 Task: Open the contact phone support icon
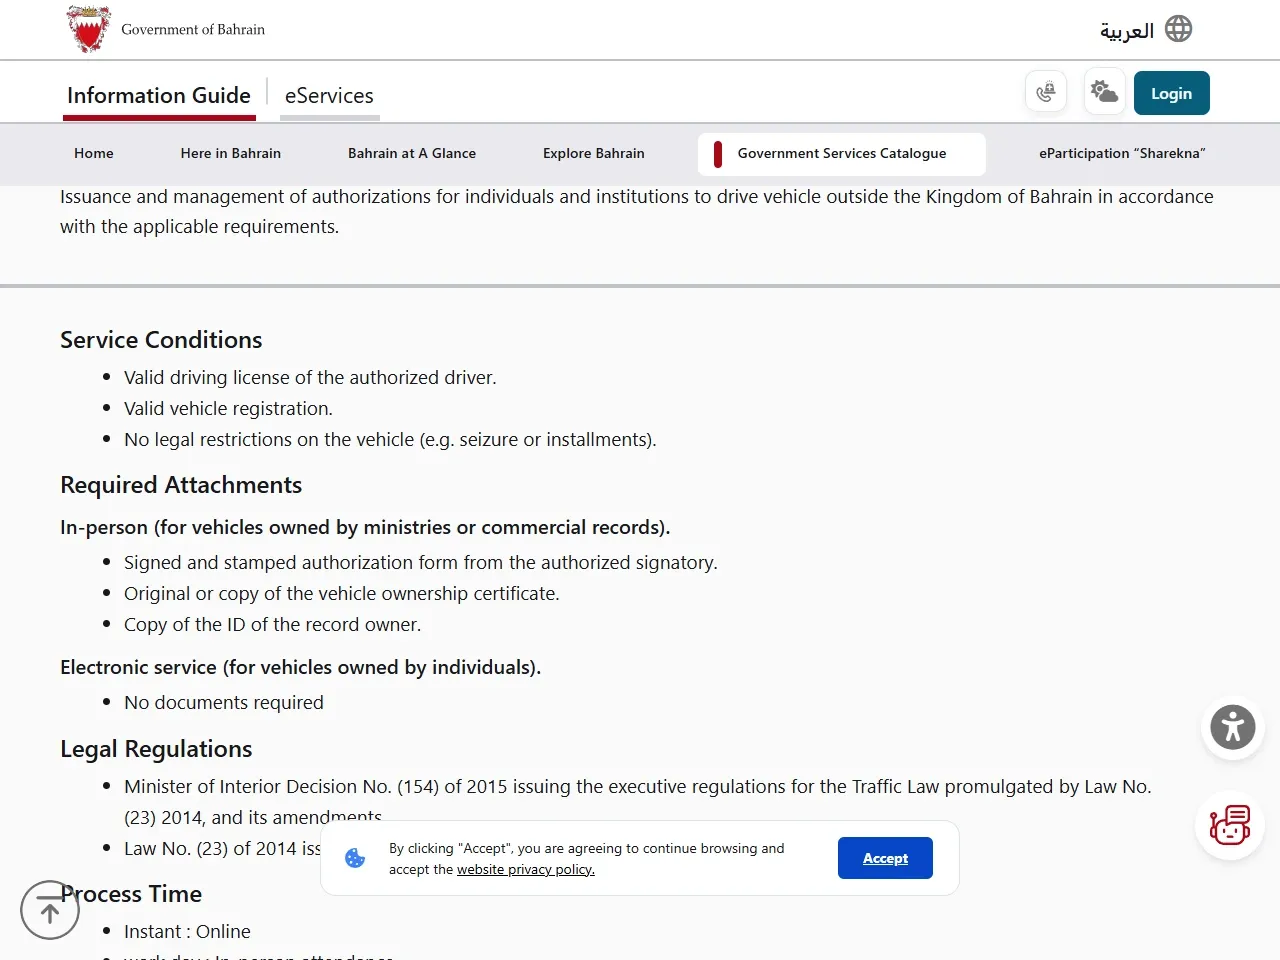coord(1046,92)
